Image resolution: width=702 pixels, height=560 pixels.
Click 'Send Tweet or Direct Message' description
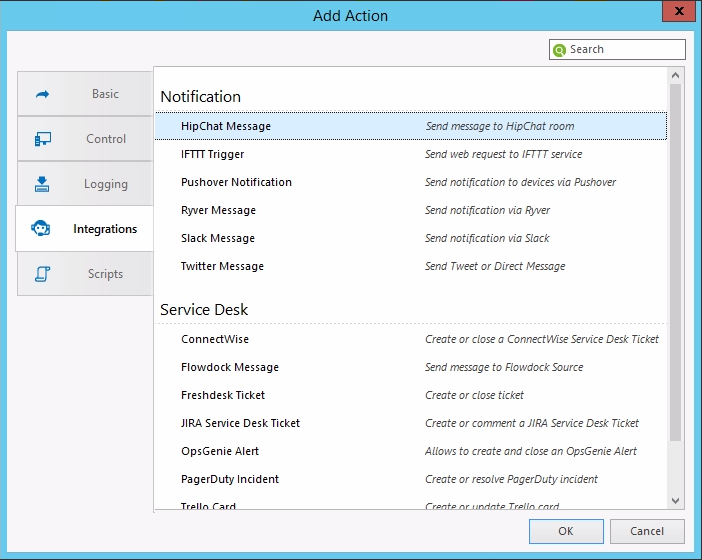tap(495, 266)
